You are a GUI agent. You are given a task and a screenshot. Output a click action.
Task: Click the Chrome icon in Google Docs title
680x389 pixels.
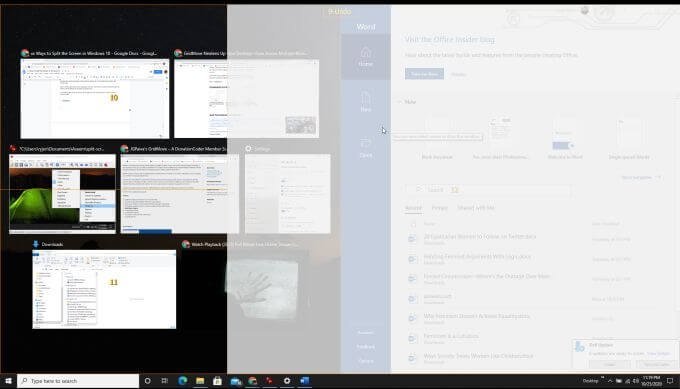click(25, 53)
